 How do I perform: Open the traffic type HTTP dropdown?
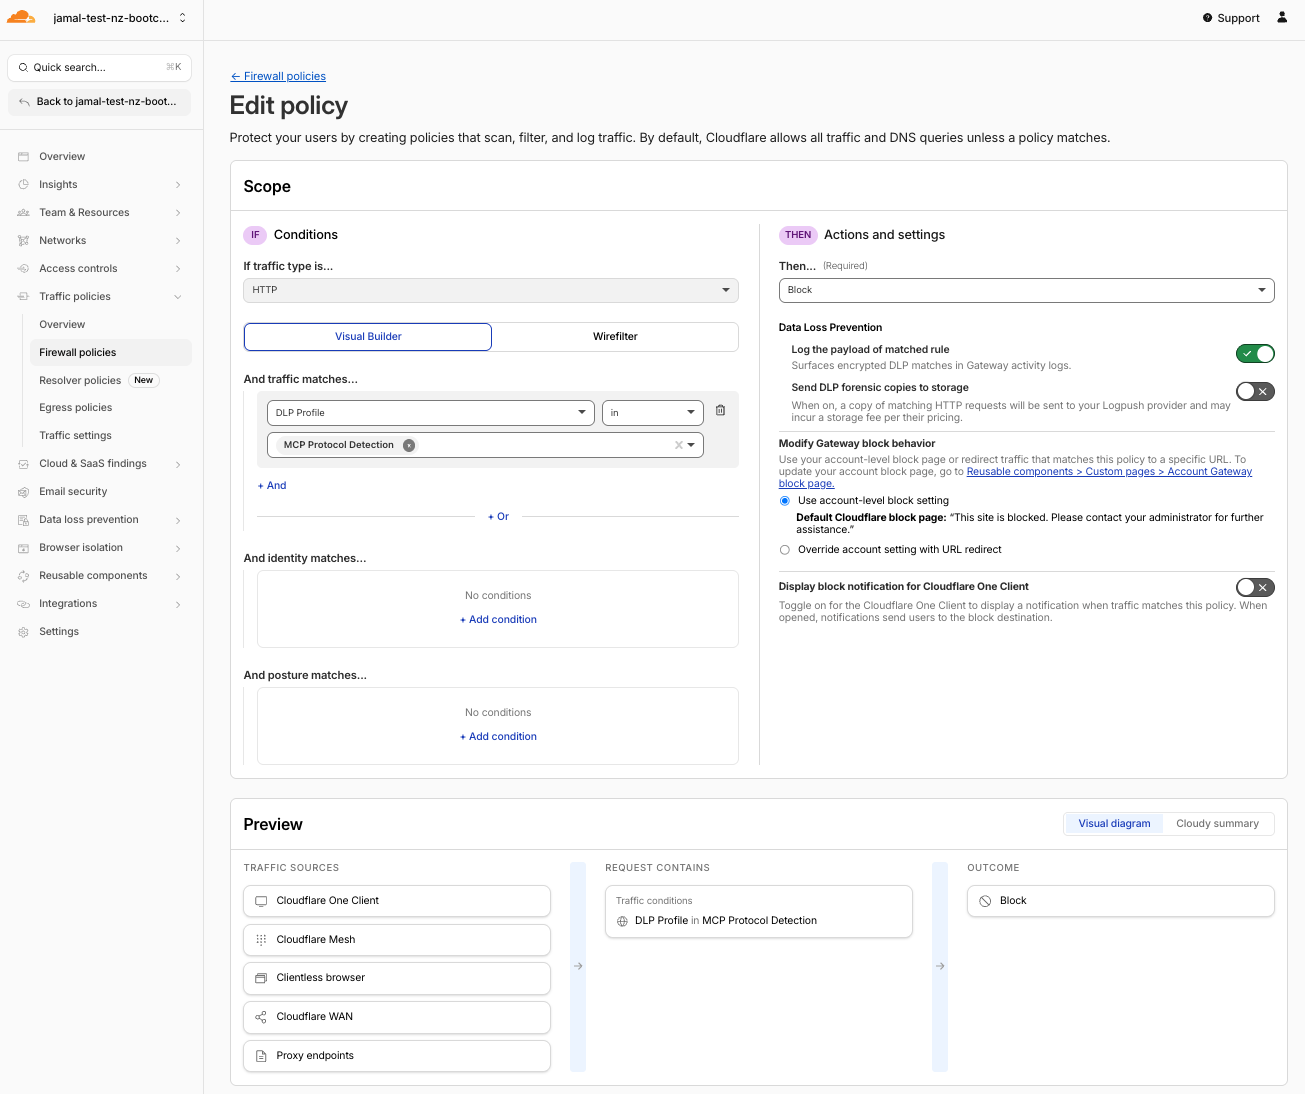point(491,290)
